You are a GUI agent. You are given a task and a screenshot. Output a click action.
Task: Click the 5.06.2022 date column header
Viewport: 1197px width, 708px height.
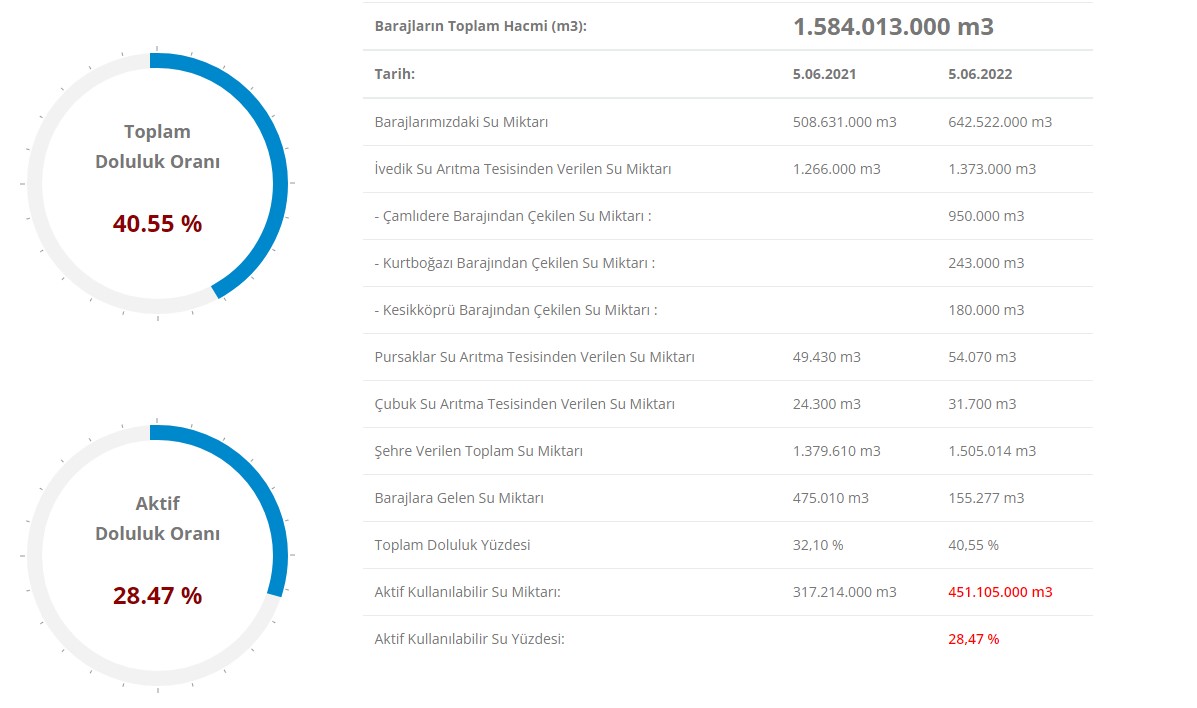[980, 75]
